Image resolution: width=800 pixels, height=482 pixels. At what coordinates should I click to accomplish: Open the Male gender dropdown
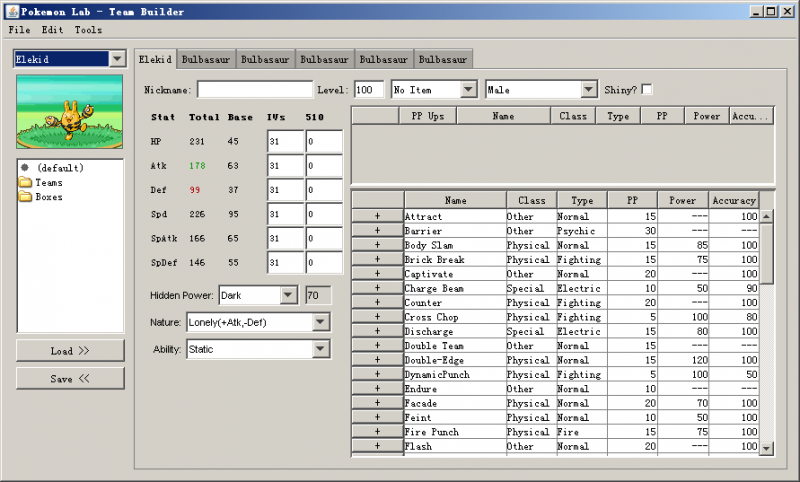588,89
